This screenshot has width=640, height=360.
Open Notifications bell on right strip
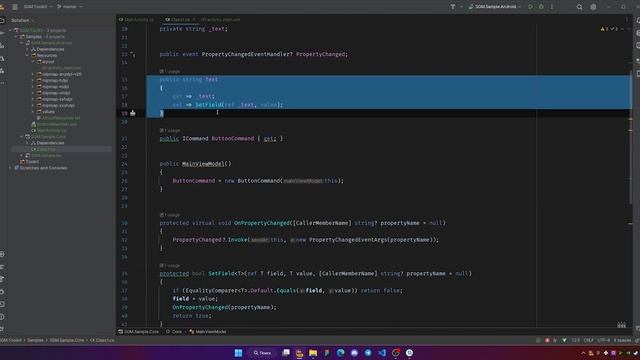pos(638,20)
